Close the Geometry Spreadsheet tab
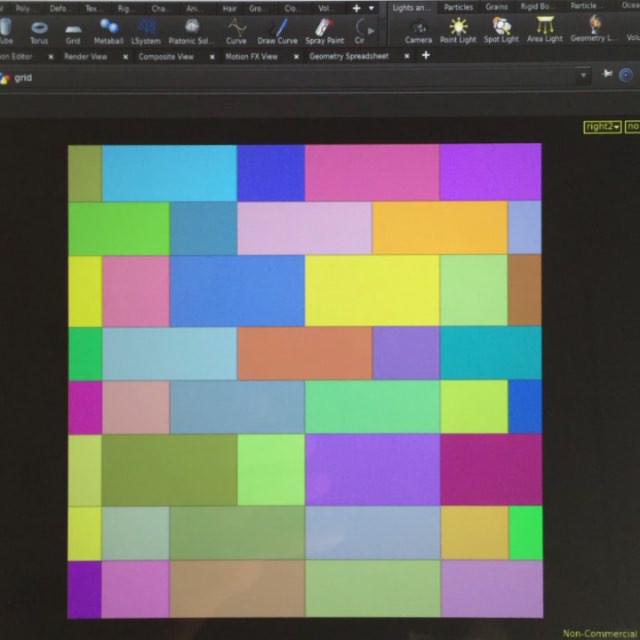 coord(408,57)
